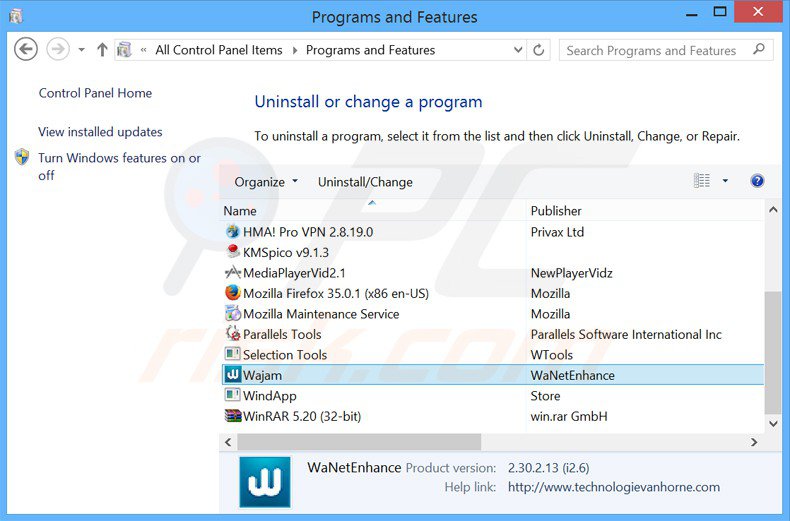Screen dimensions: 790x521
Task: Select the Mozilla Firefox 35.0.1 entry icon
Action: tap(233, 293)
